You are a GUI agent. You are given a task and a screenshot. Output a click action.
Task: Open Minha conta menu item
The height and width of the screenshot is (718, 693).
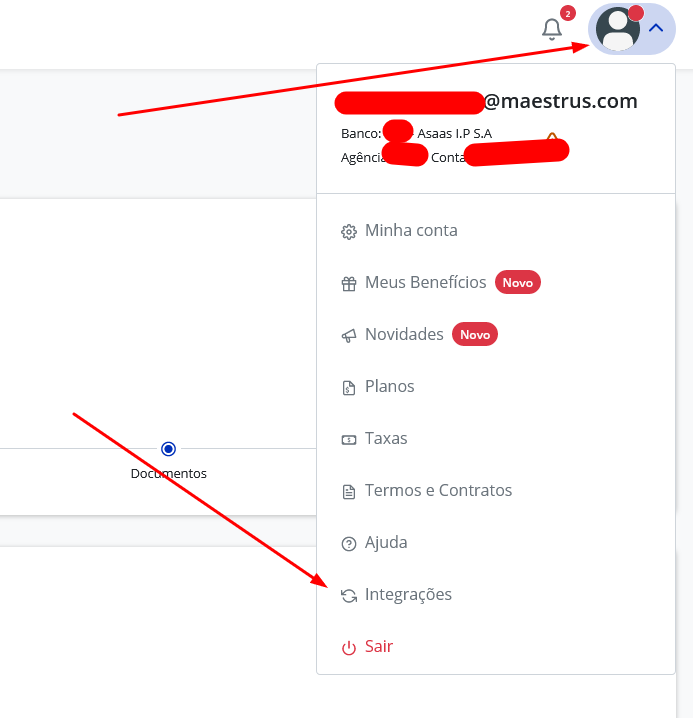(x=496, y=230)
